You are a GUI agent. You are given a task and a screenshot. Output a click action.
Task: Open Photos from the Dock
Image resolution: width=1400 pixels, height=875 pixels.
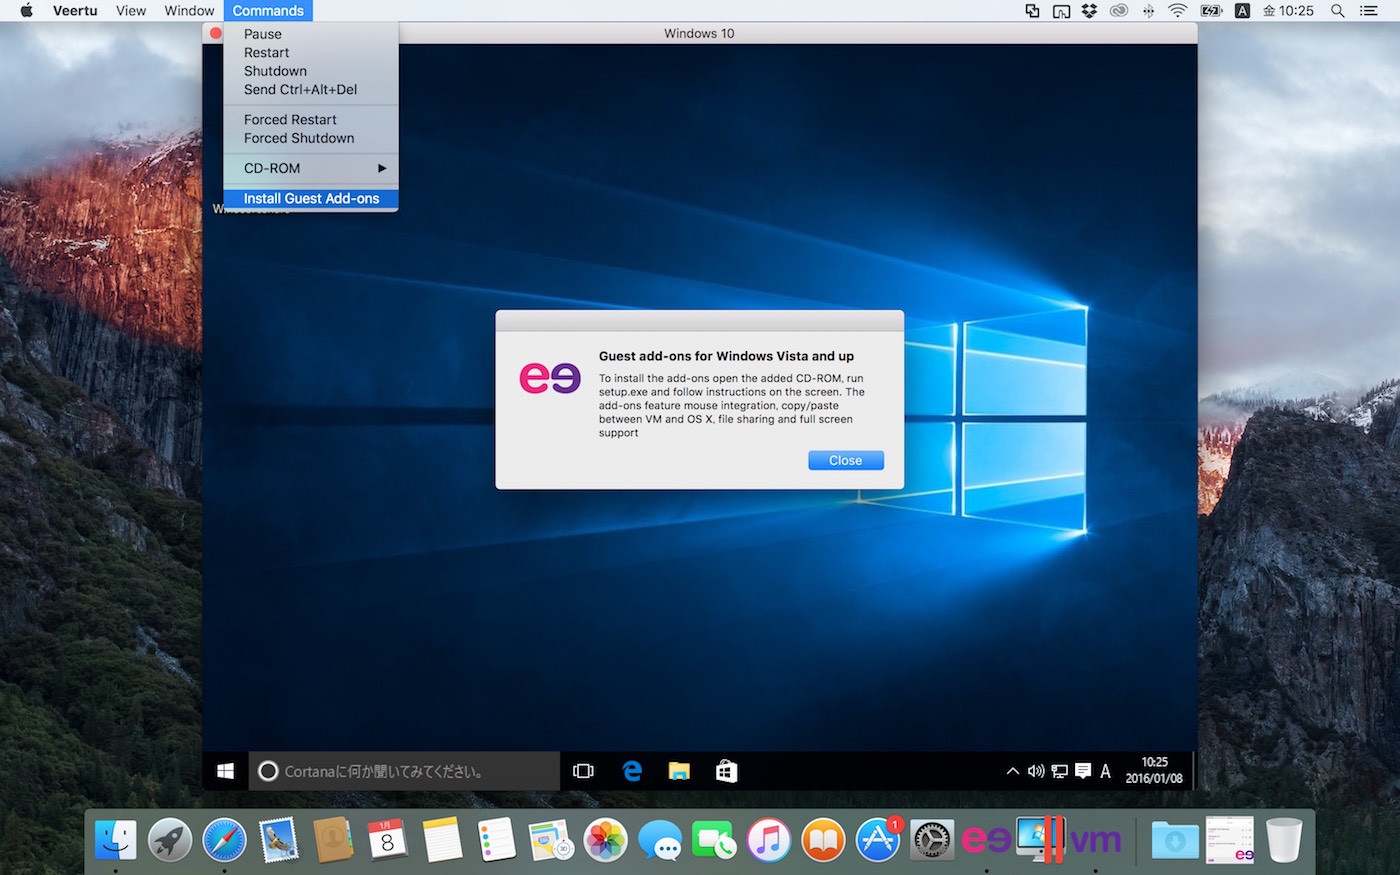[x=605, y=840]
